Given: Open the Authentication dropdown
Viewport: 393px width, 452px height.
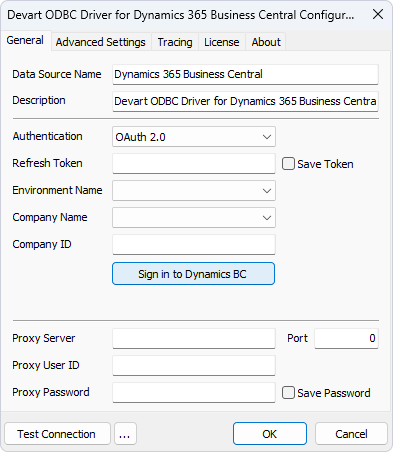Looking at the screenshot, I should pyautogui.click(x=194, y=137).
